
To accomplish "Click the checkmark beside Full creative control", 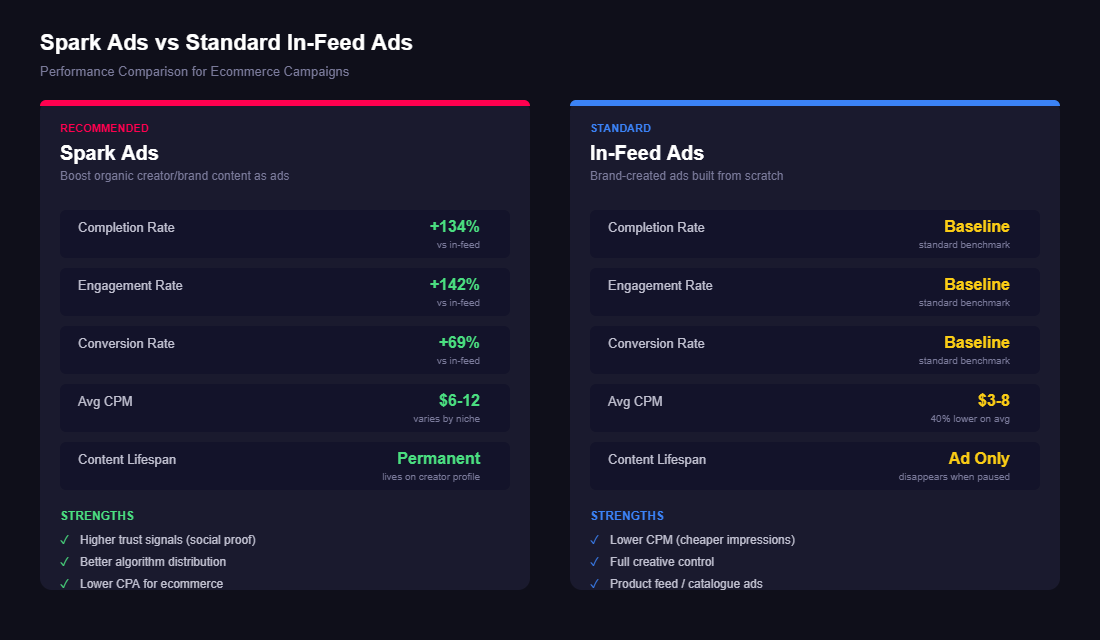I will click(x=594, y=562).
